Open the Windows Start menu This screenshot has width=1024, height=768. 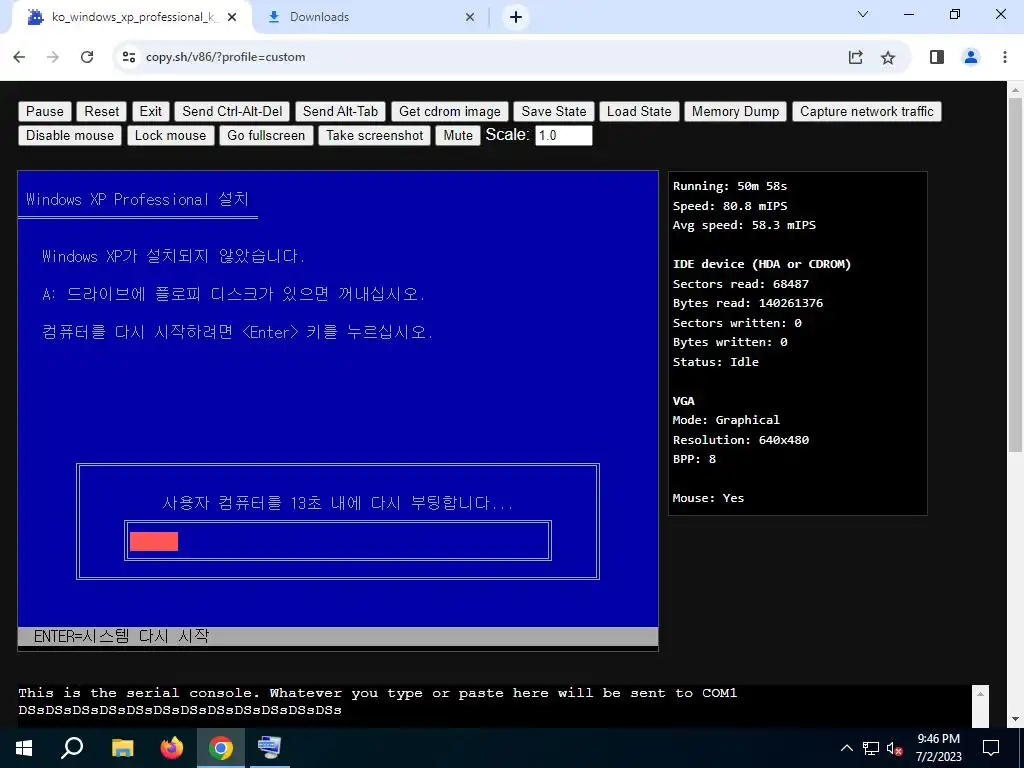point(24,748)
